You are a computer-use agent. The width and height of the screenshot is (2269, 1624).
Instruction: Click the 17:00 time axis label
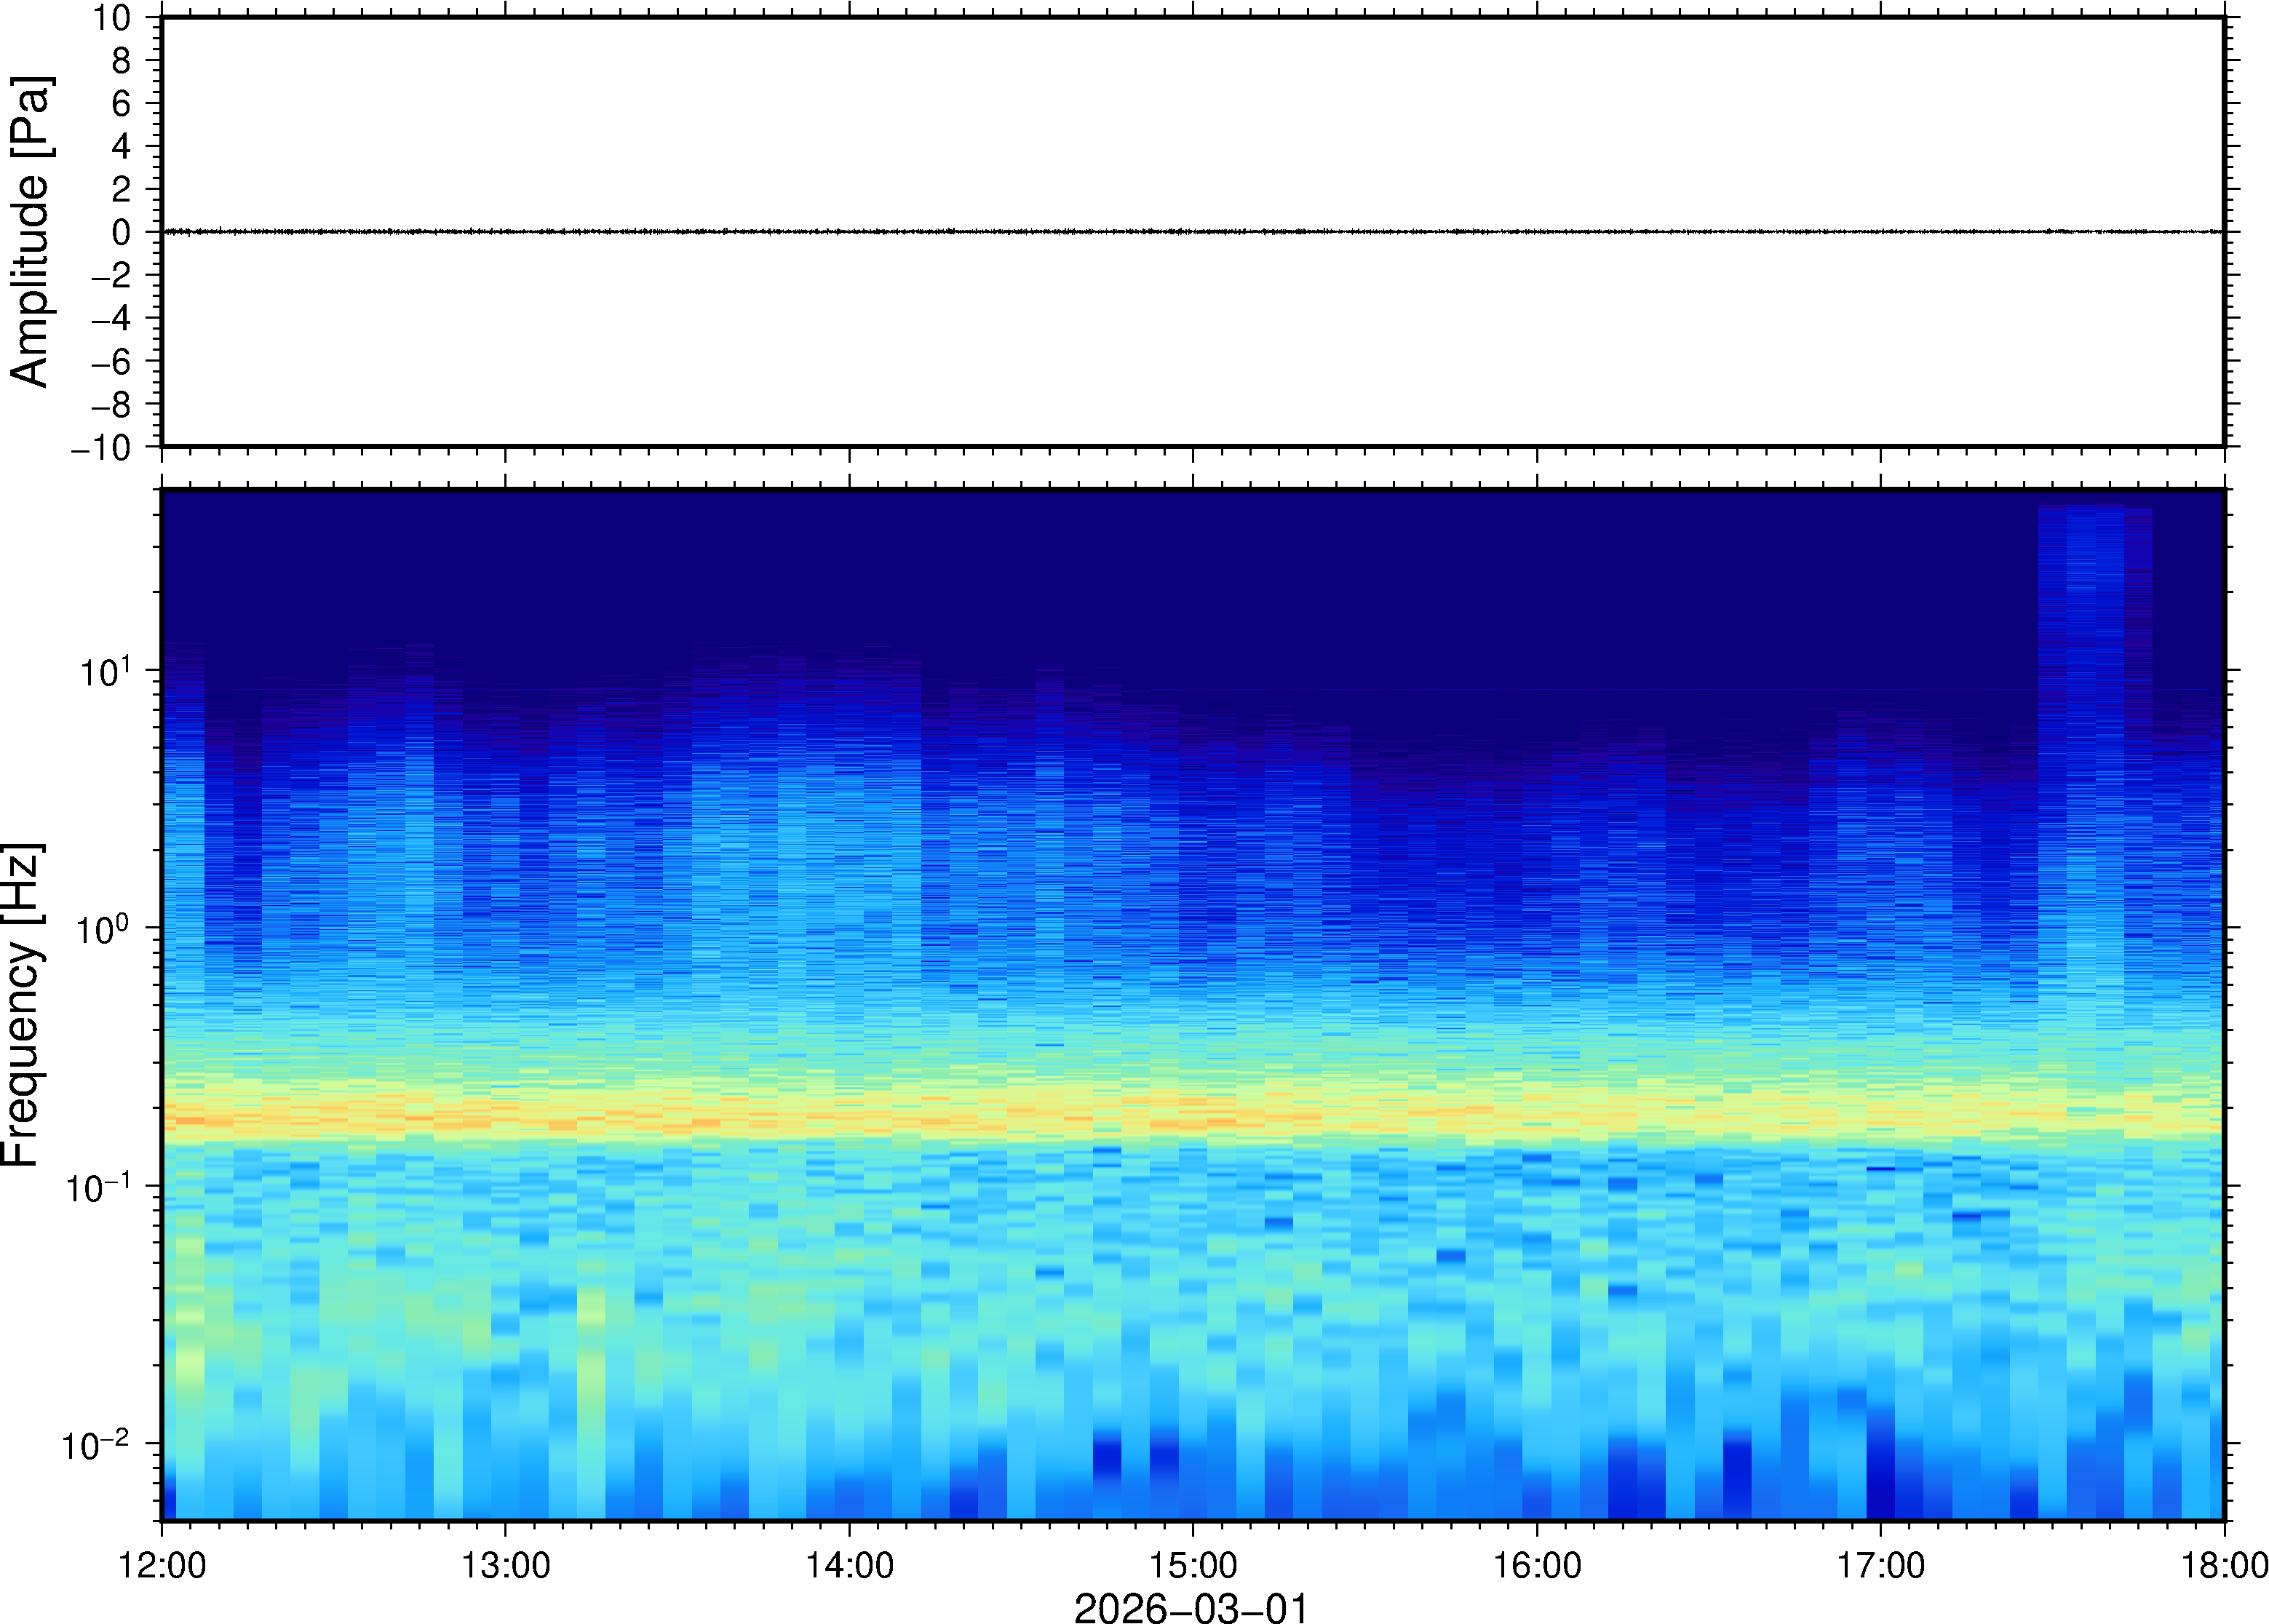click(1880, 1565)
